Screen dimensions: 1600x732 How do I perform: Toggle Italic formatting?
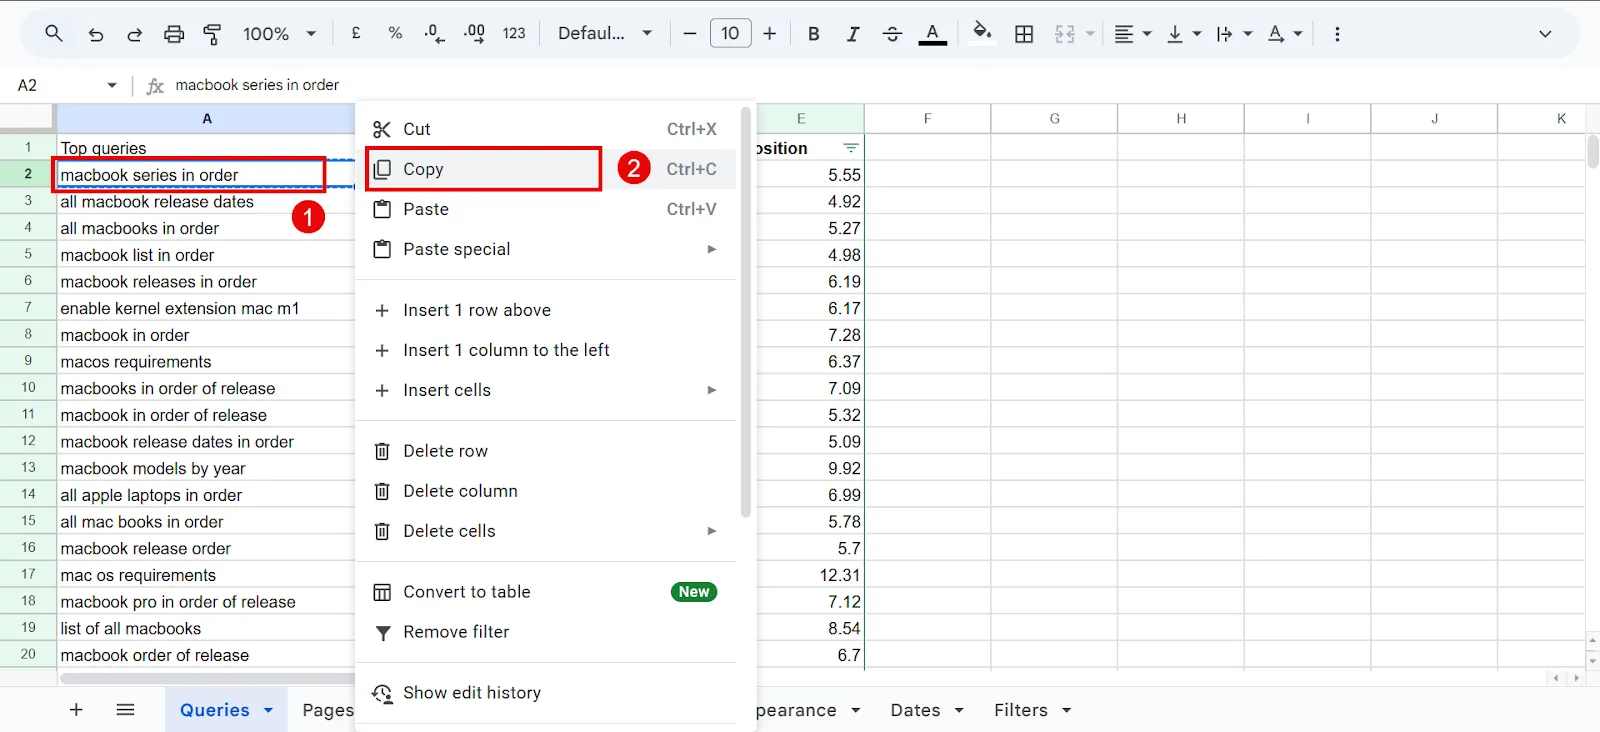[x=853, y=34]
